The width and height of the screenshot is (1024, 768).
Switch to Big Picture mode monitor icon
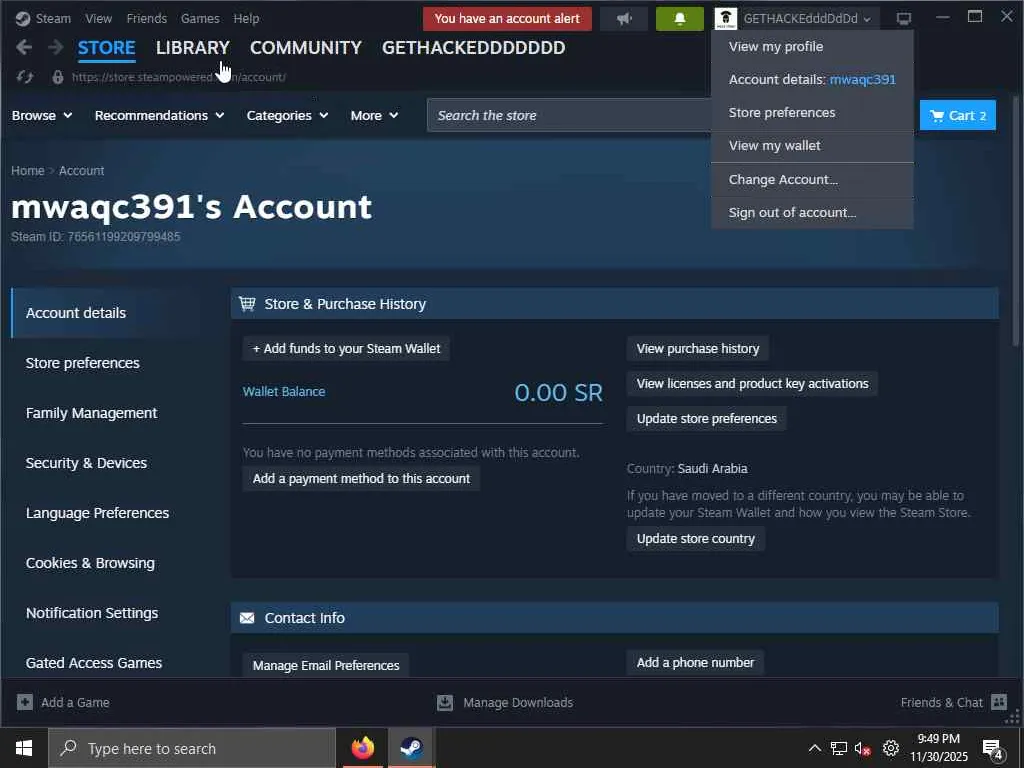click(x=904, y=18)
